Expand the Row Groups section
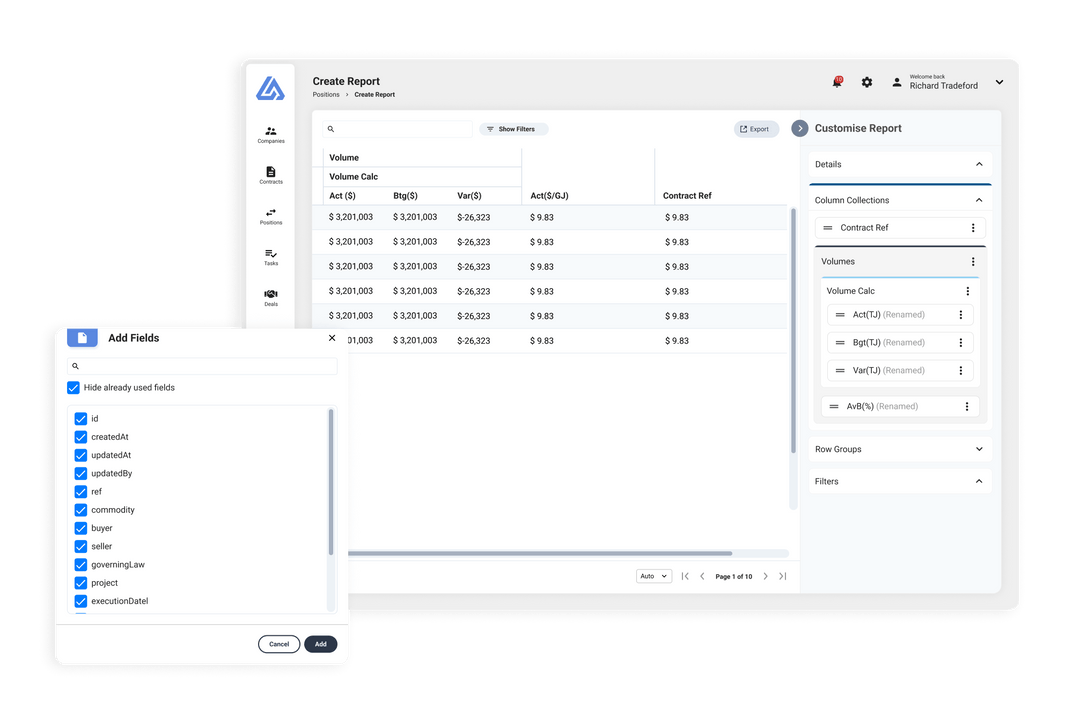The width and height of the screenshot is (1080, 714). tap(979, 449)
